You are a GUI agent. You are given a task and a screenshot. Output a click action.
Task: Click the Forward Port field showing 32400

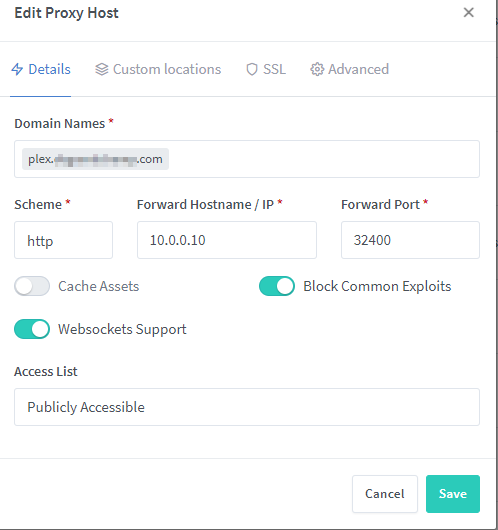[x=410, y=240]
